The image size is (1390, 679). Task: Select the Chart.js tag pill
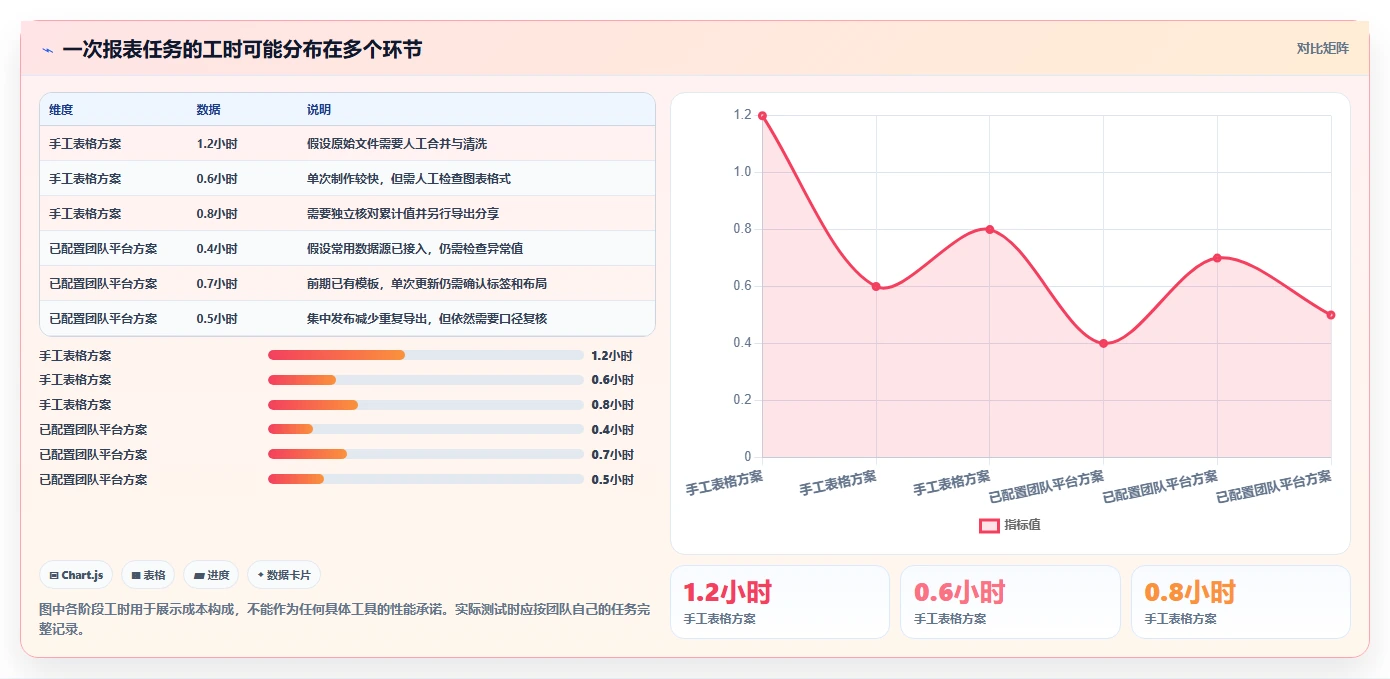pyautogui.click(x=77, y=575)
